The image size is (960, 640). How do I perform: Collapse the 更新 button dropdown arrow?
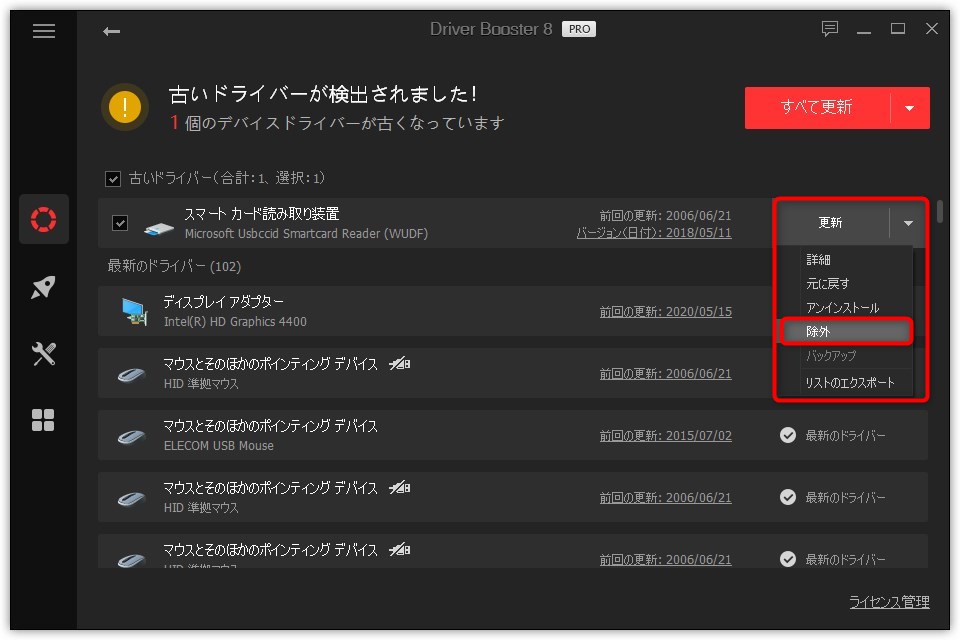(x=909, y=223)
